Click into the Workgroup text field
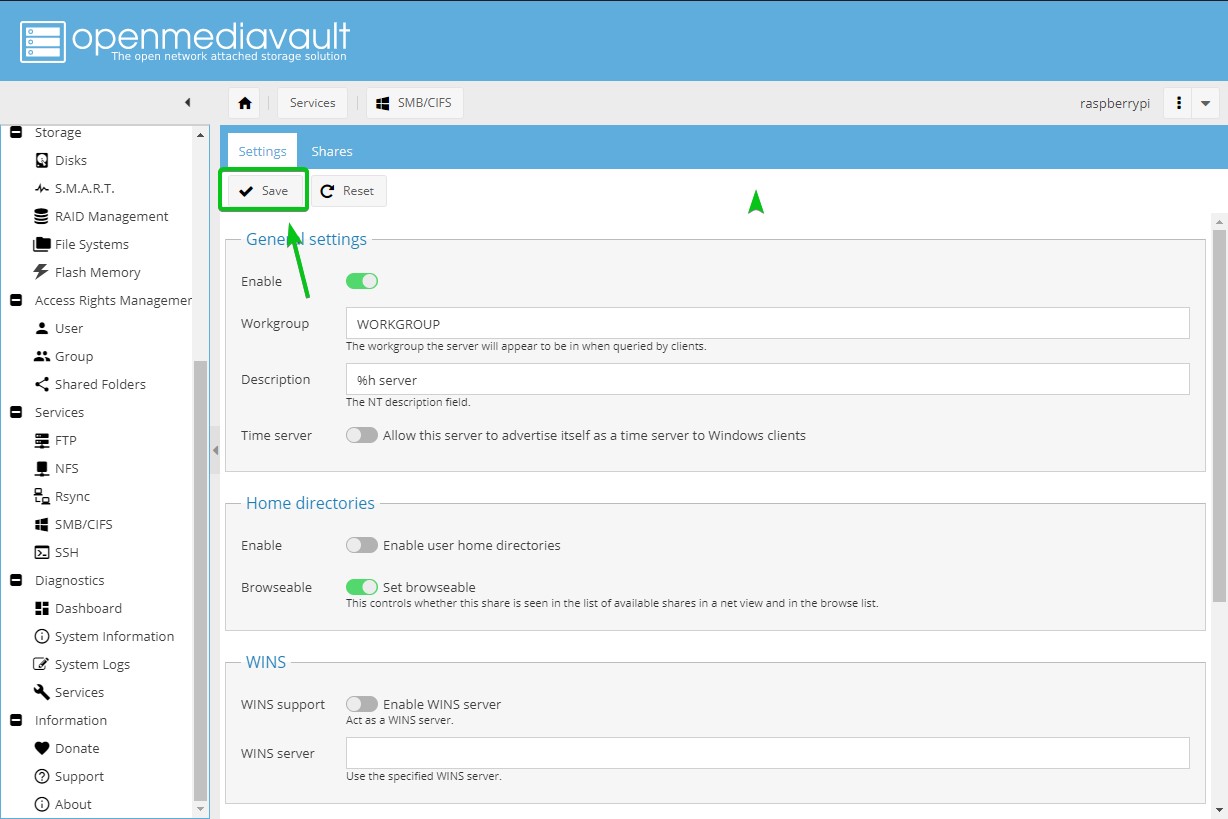 tap(767, 324)
